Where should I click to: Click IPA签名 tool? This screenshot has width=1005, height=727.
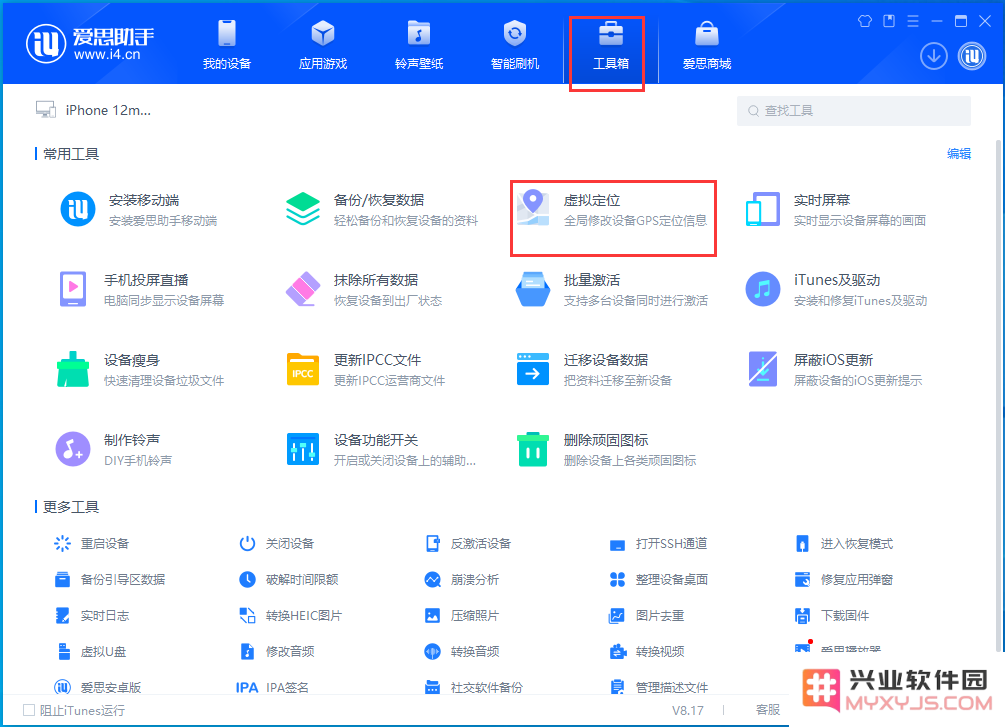[x=272, y=687]
